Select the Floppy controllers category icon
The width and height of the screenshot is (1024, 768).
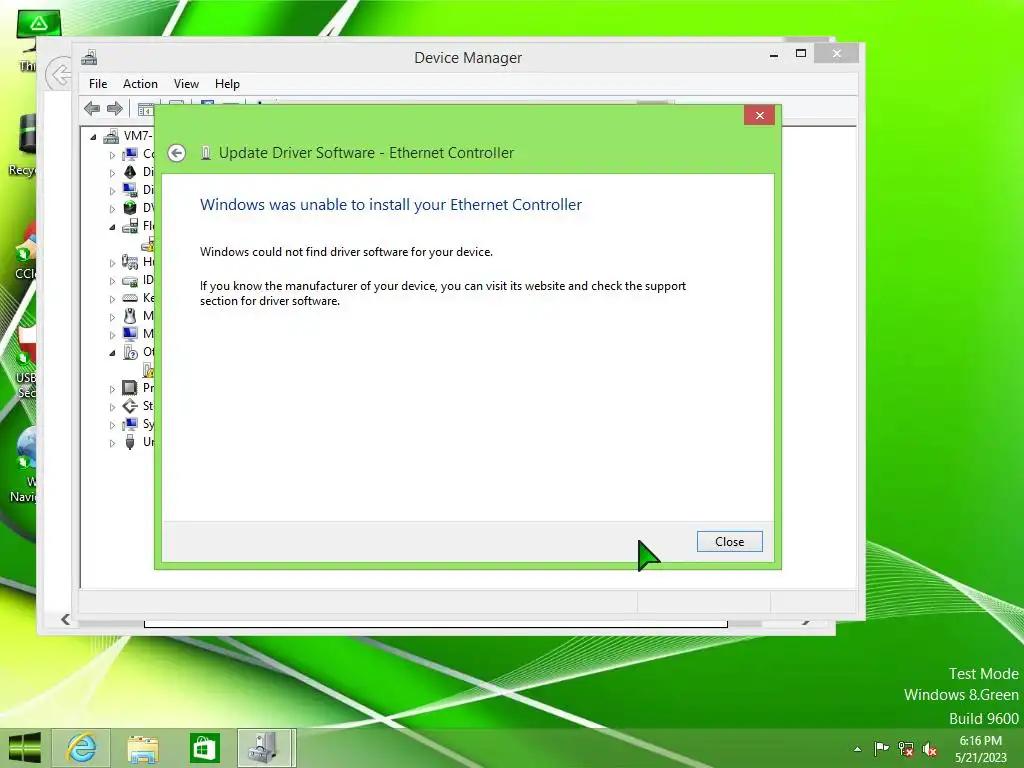click(x=130, y=226)
